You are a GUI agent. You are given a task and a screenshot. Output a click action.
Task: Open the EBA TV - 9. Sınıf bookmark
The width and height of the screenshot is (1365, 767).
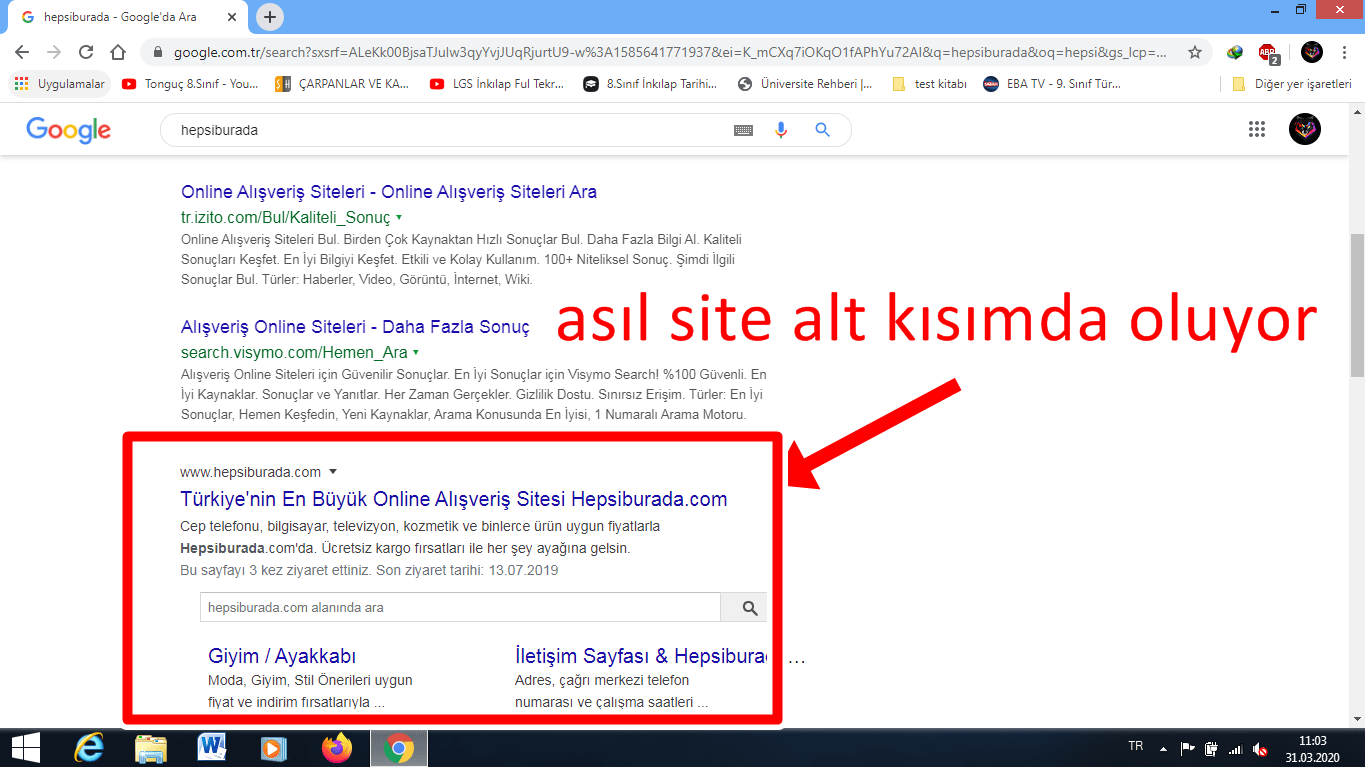tap(1053, 84)
